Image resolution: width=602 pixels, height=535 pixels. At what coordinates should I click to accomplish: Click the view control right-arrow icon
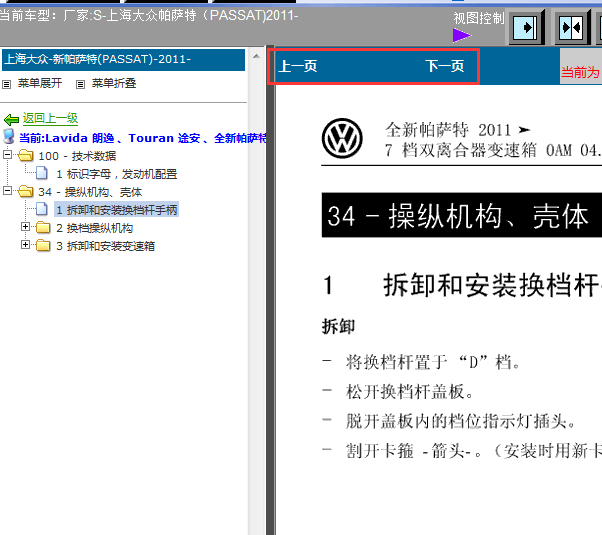click(x=527, y=28)
